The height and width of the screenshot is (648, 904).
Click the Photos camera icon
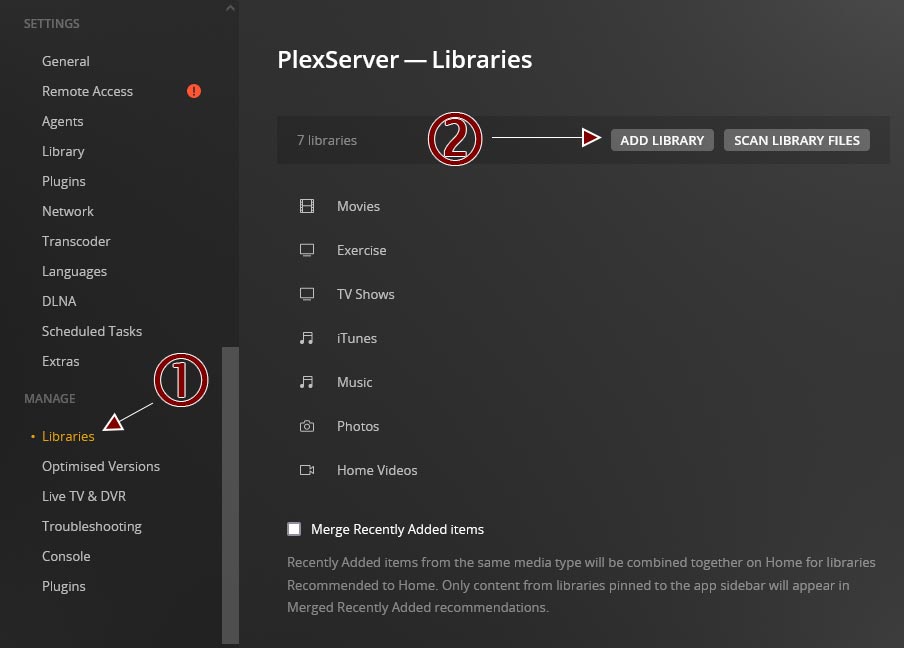tap(307, 426)
